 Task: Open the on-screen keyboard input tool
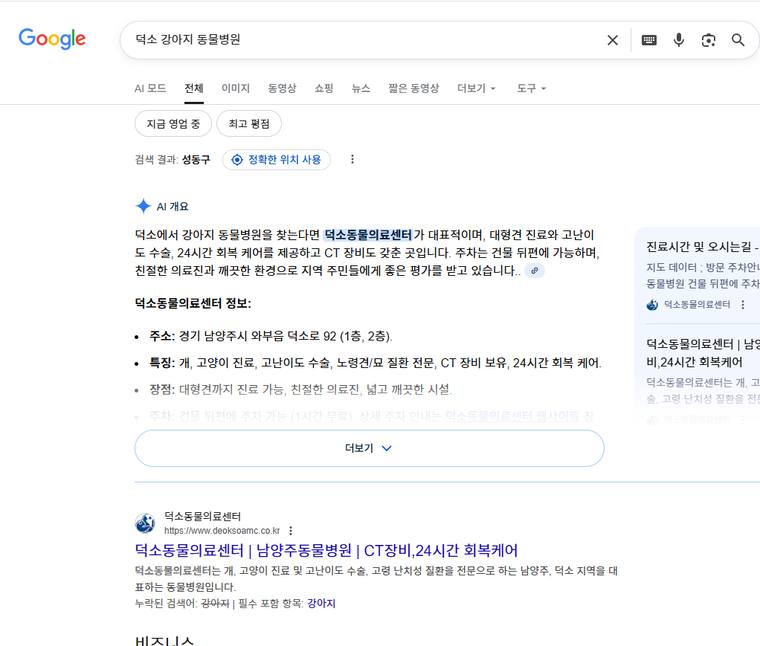[649, 40]
